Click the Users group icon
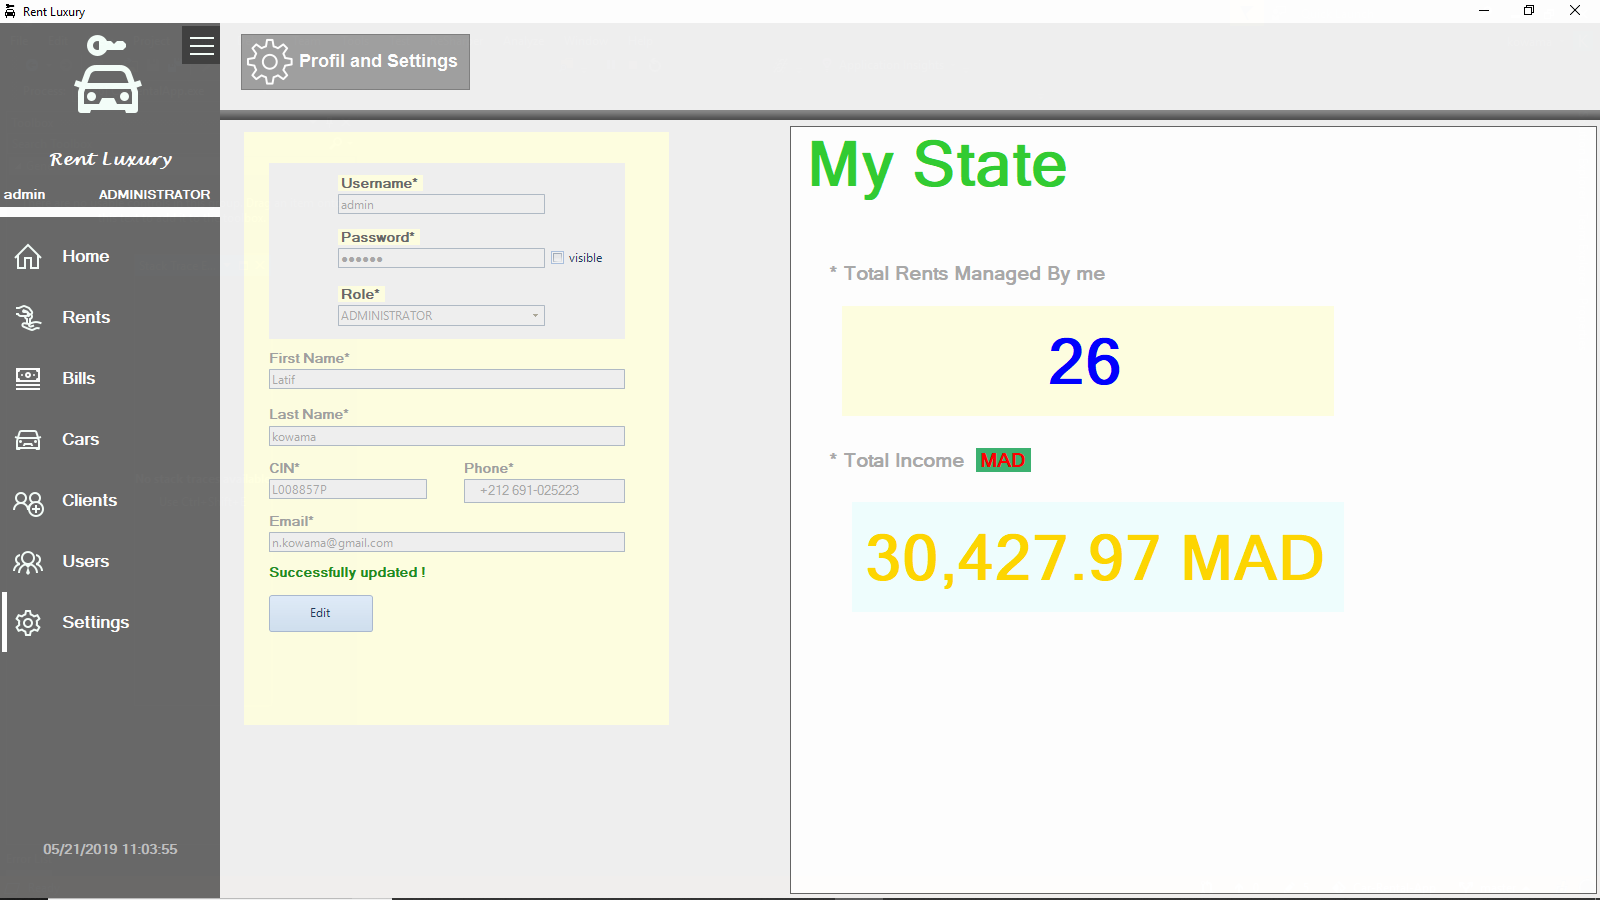 click(28, 562)
